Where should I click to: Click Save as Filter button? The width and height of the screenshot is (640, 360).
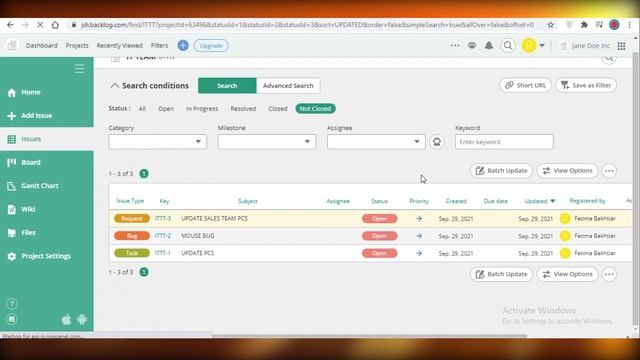(586, 85)
